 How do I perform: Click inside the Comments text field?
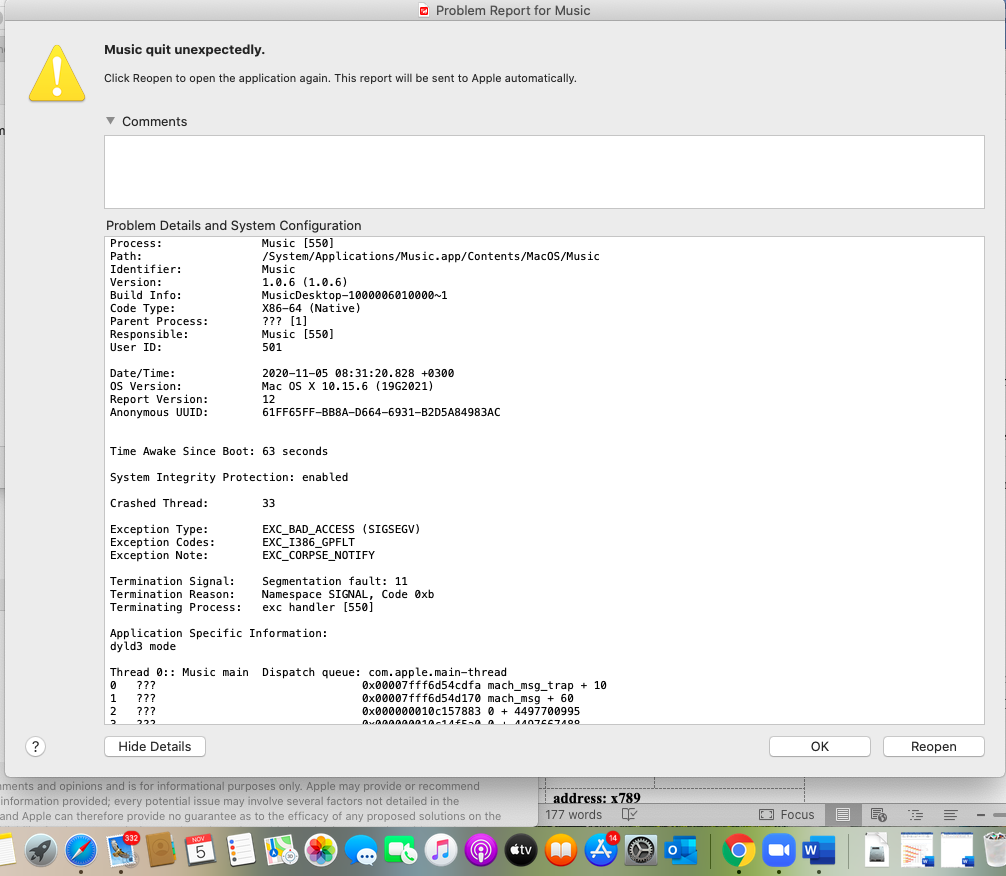(544, 172)
